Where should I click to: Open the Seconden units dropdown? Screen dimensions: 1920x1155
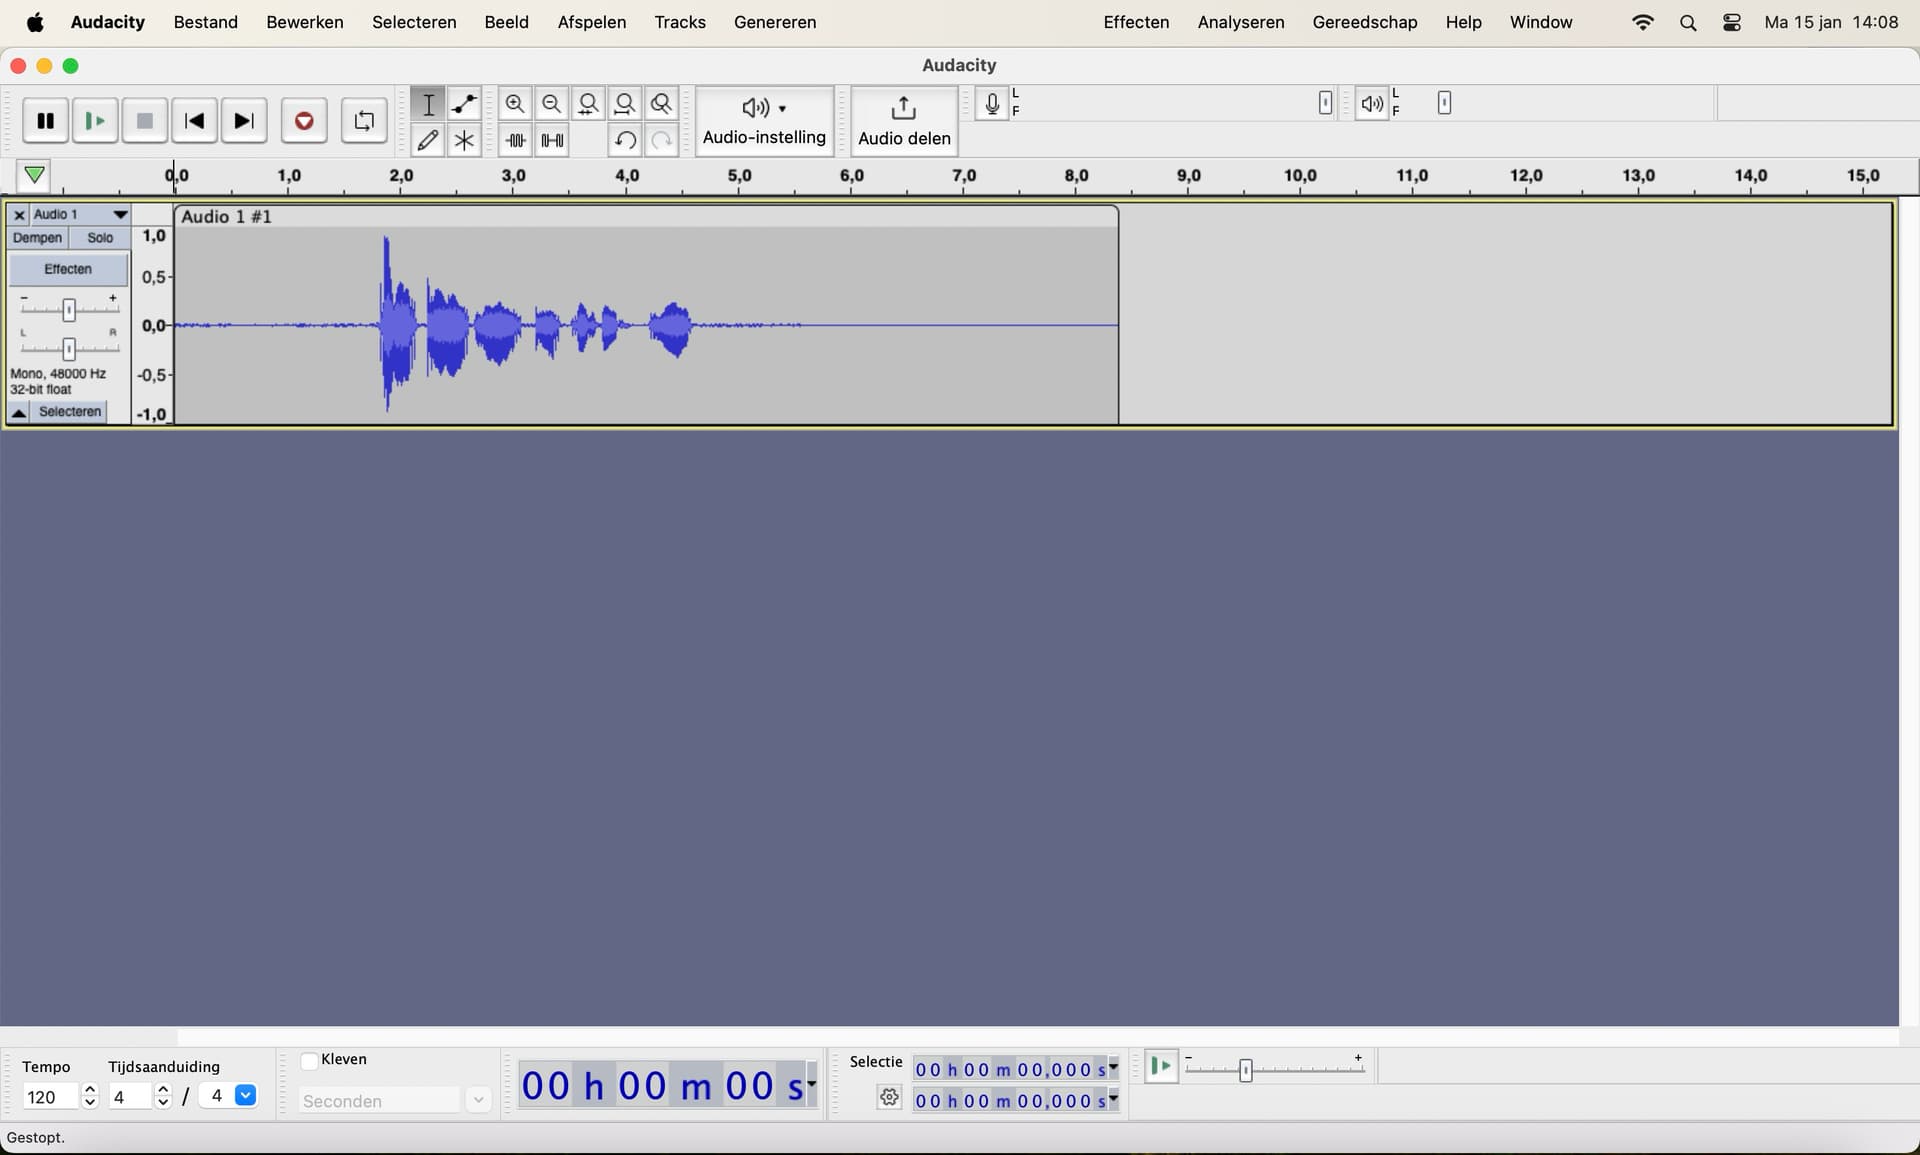coord(478,1100)
